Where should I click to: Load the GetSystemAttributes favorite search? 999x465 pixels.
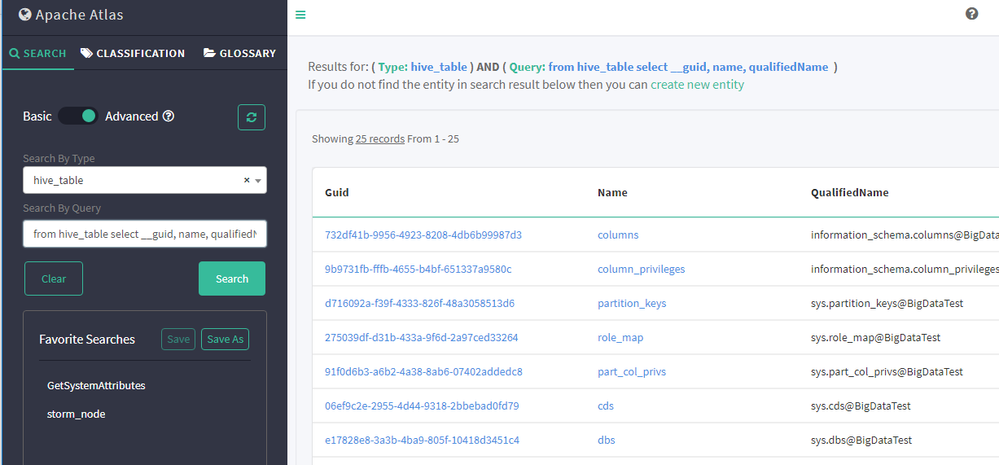click(x=96, y=386)
